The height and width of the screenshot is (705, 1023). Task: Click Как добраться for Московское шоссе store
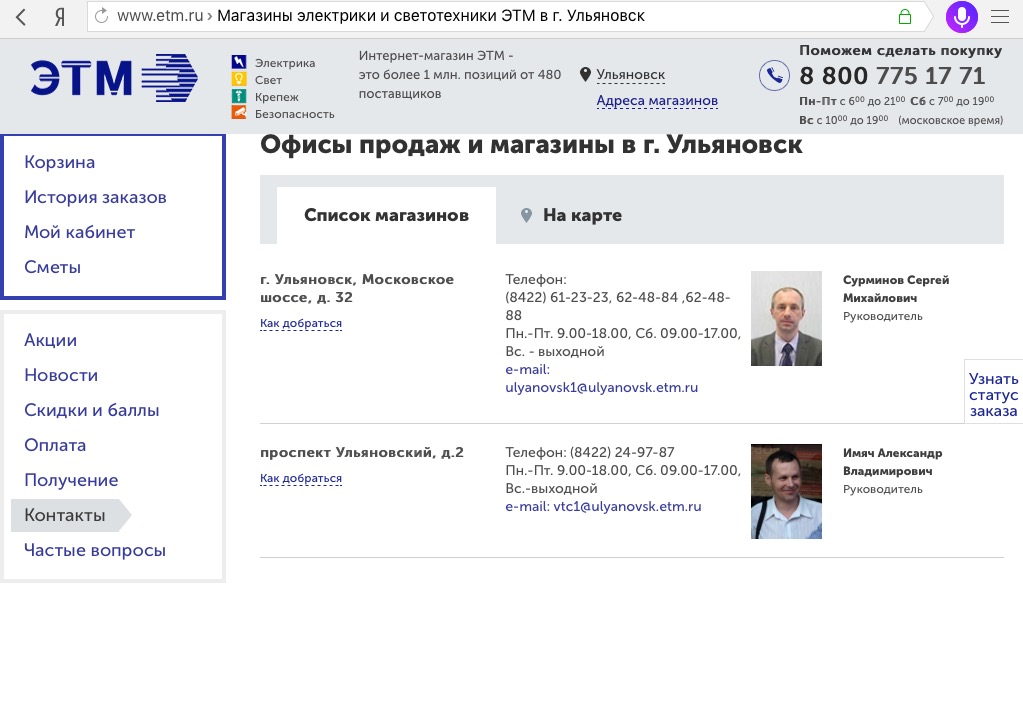(x=301, y=323)
